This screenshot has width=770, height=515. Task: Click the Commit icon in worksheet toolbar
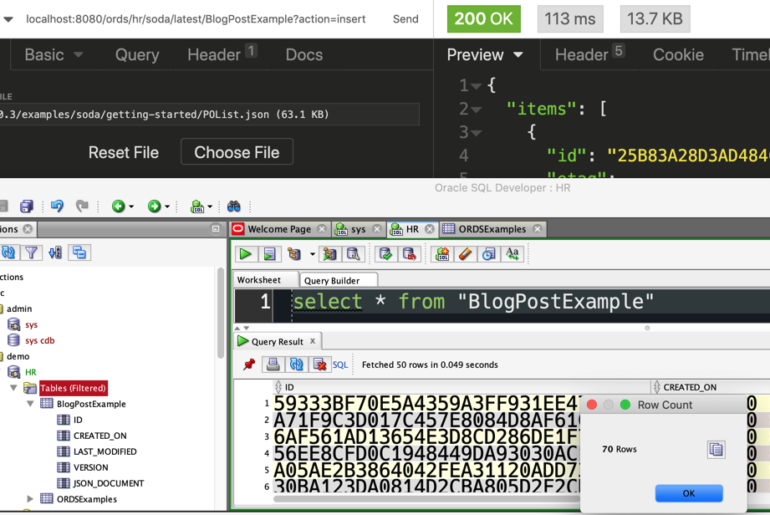click(x=385, y=254)
